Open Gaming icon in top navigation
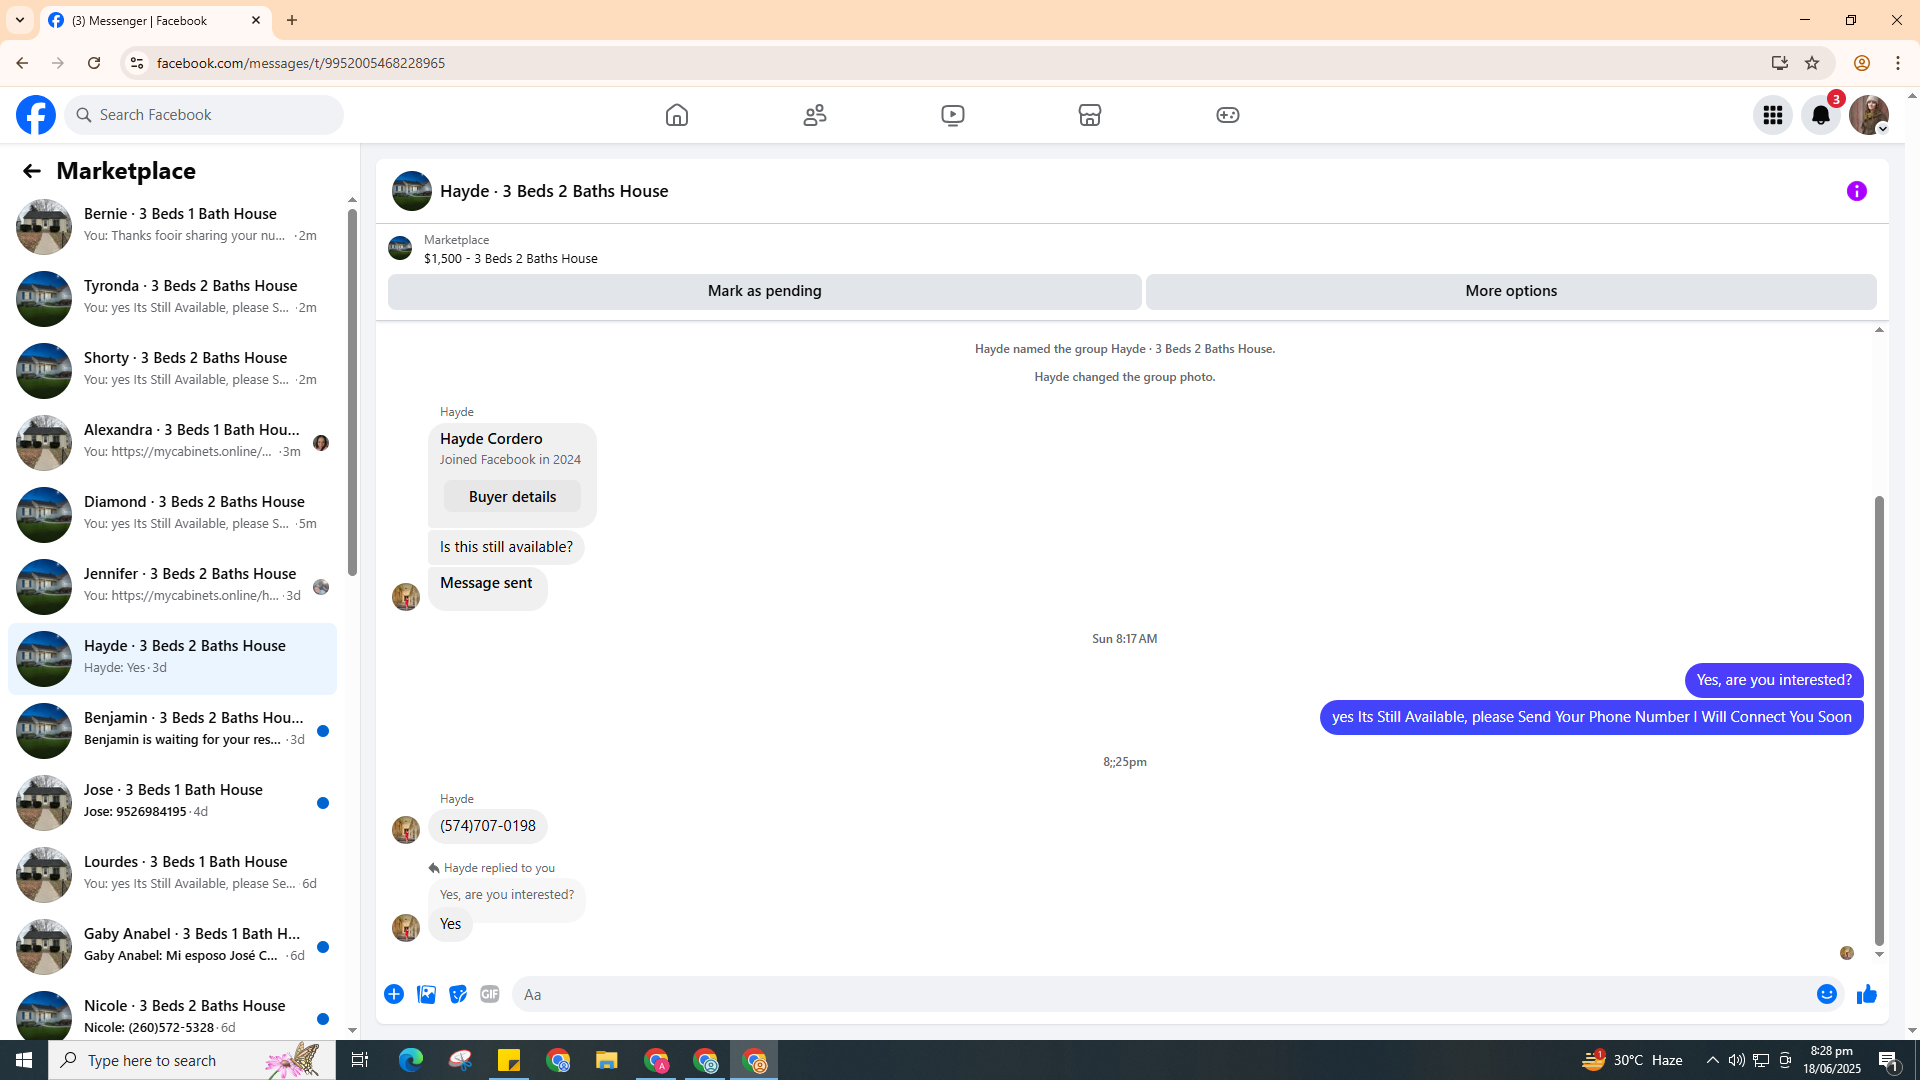 [x=1228, y=115]
